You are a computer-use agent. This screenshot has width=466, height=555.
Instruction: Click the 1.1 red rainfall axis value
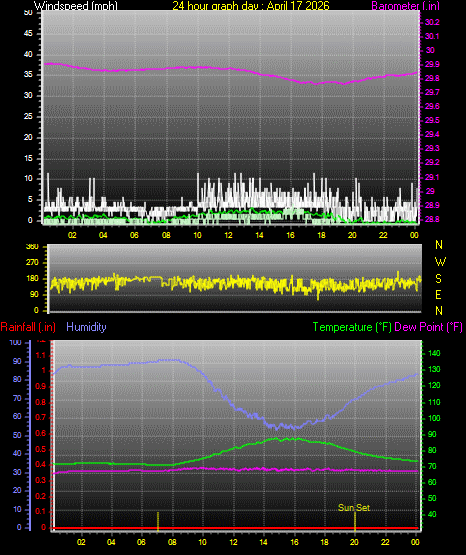(41, 355)
